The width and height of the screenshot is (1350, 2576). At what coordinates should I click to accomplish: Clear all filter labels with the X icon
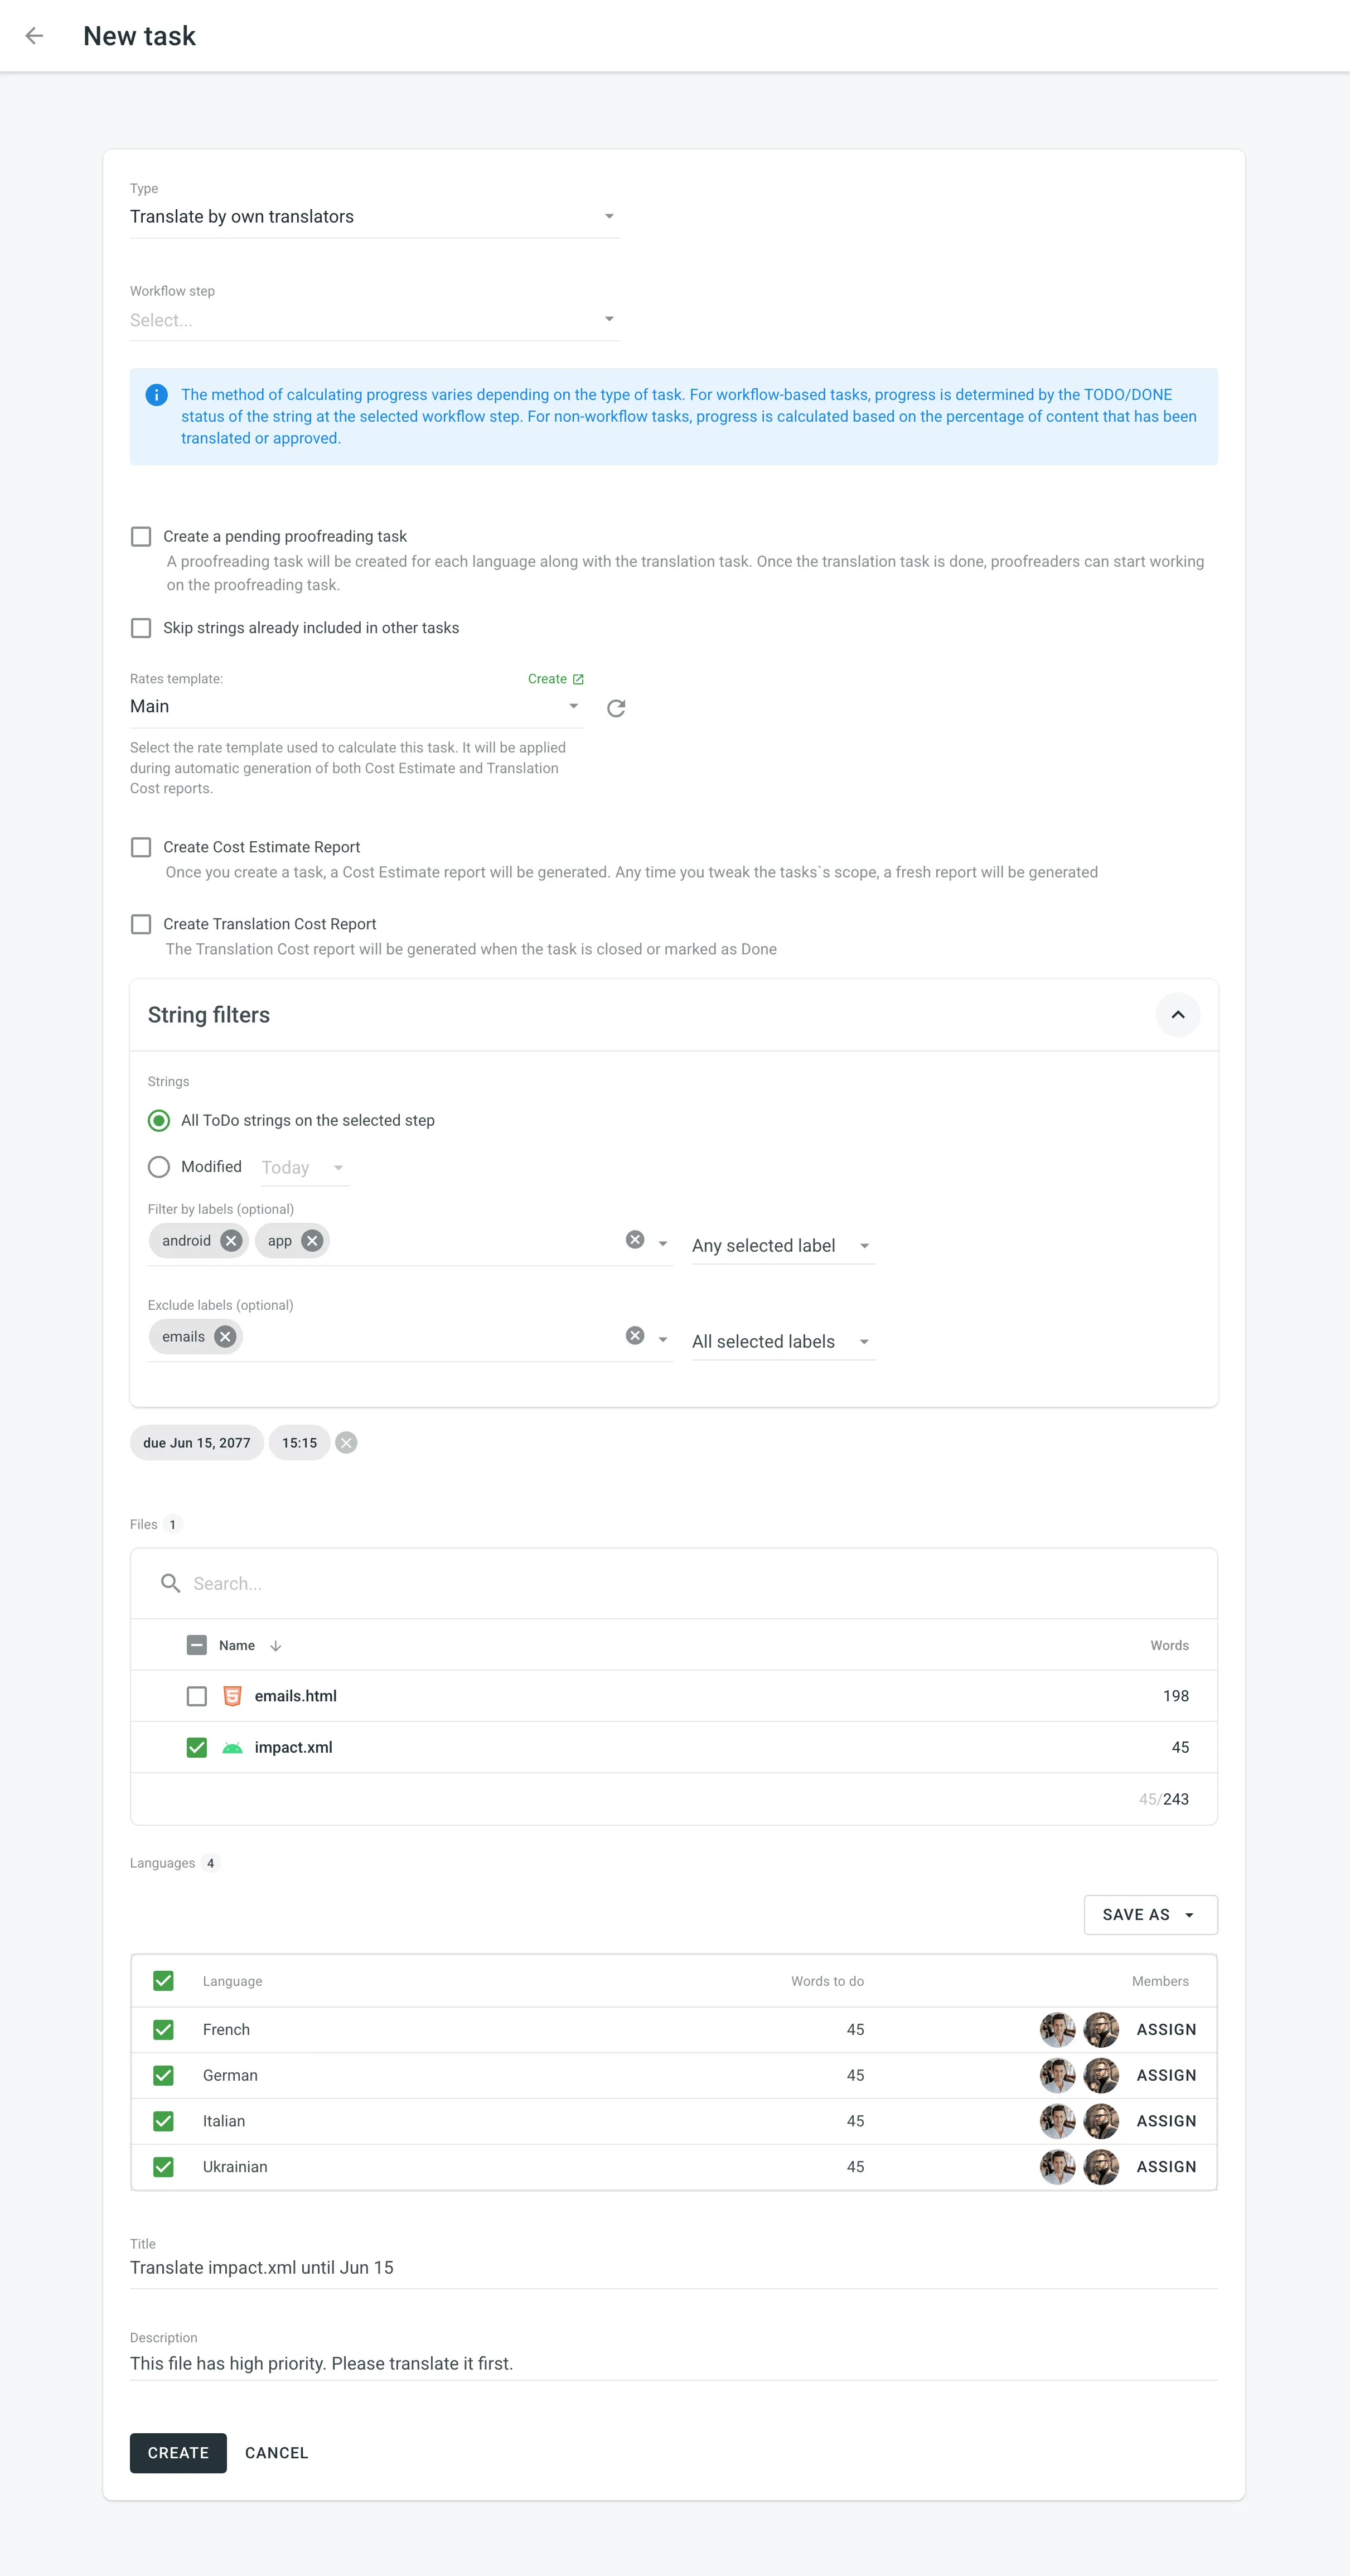pos(635,1240)
